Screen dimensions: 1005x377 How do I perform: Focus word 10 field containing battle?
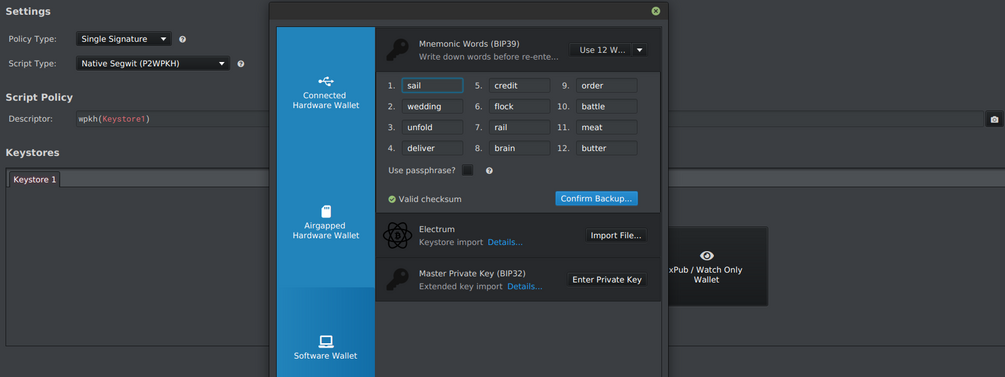607,106
